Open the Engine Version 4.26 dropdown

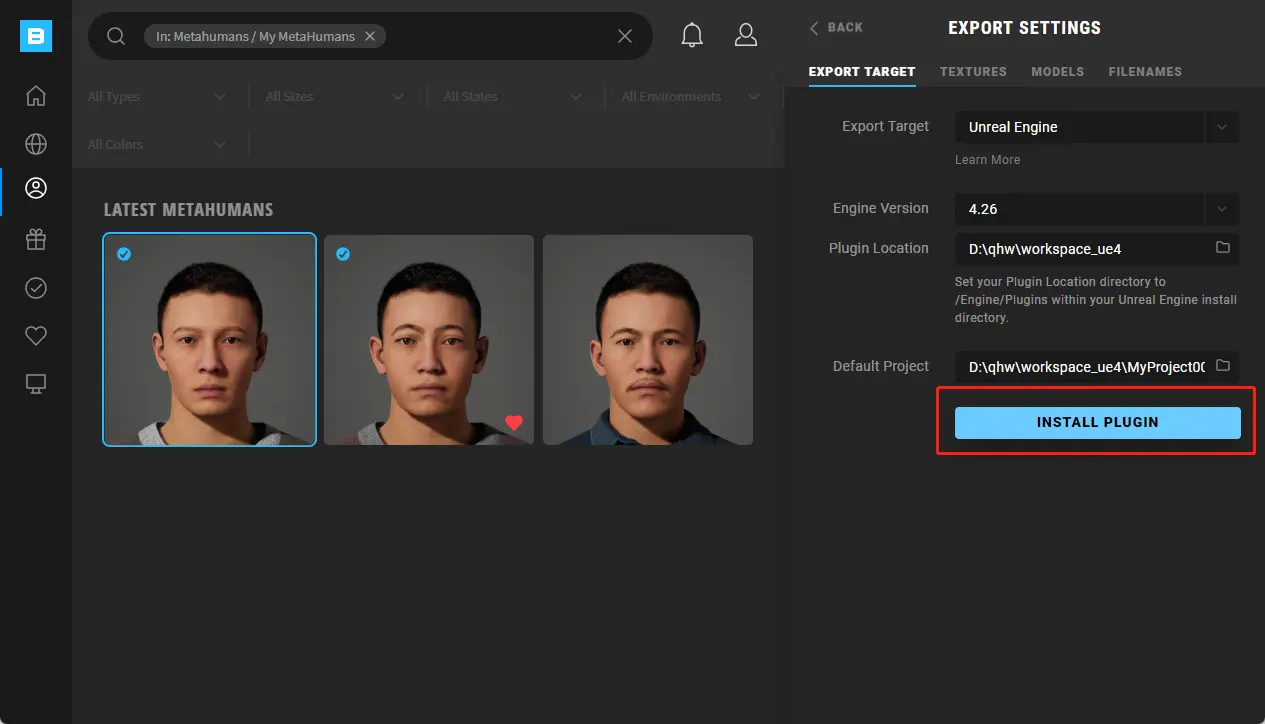(1097, 209)
